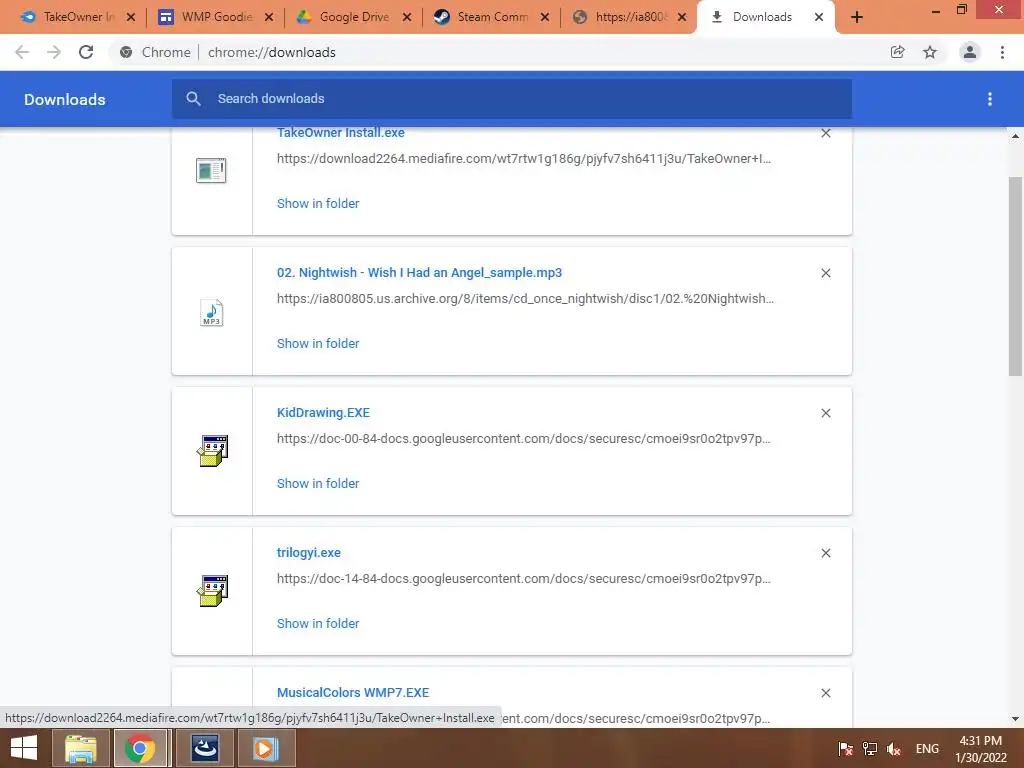The width and height of the screenshot is (1024, 768).
Task: Remove trilogyi.exe from downloads list
Action: click(x=826, y=553)
